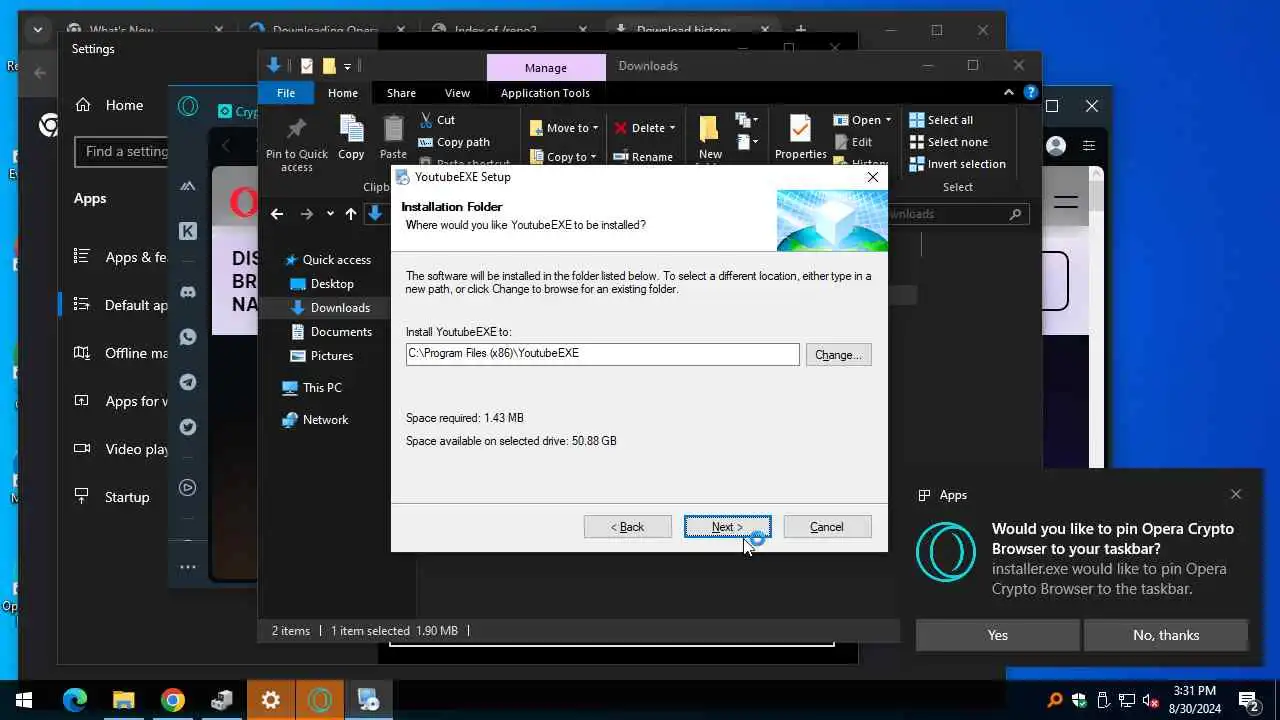Open File Explorer help icon

click(x=1030, y=93)
